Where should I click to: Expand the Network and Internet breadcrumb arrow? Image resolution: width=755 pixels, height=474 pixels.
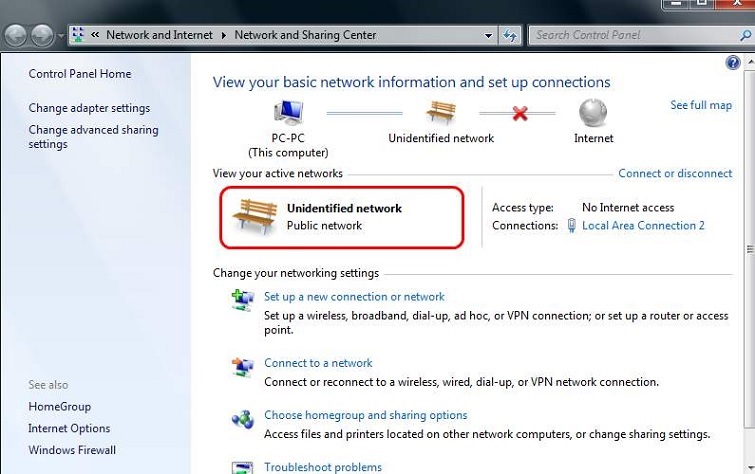(x=224, y=35)
